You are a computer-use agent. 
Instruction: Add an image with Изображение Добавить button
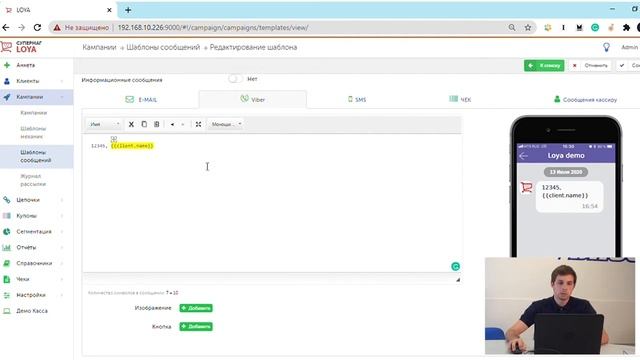click(x=196, y=308)
